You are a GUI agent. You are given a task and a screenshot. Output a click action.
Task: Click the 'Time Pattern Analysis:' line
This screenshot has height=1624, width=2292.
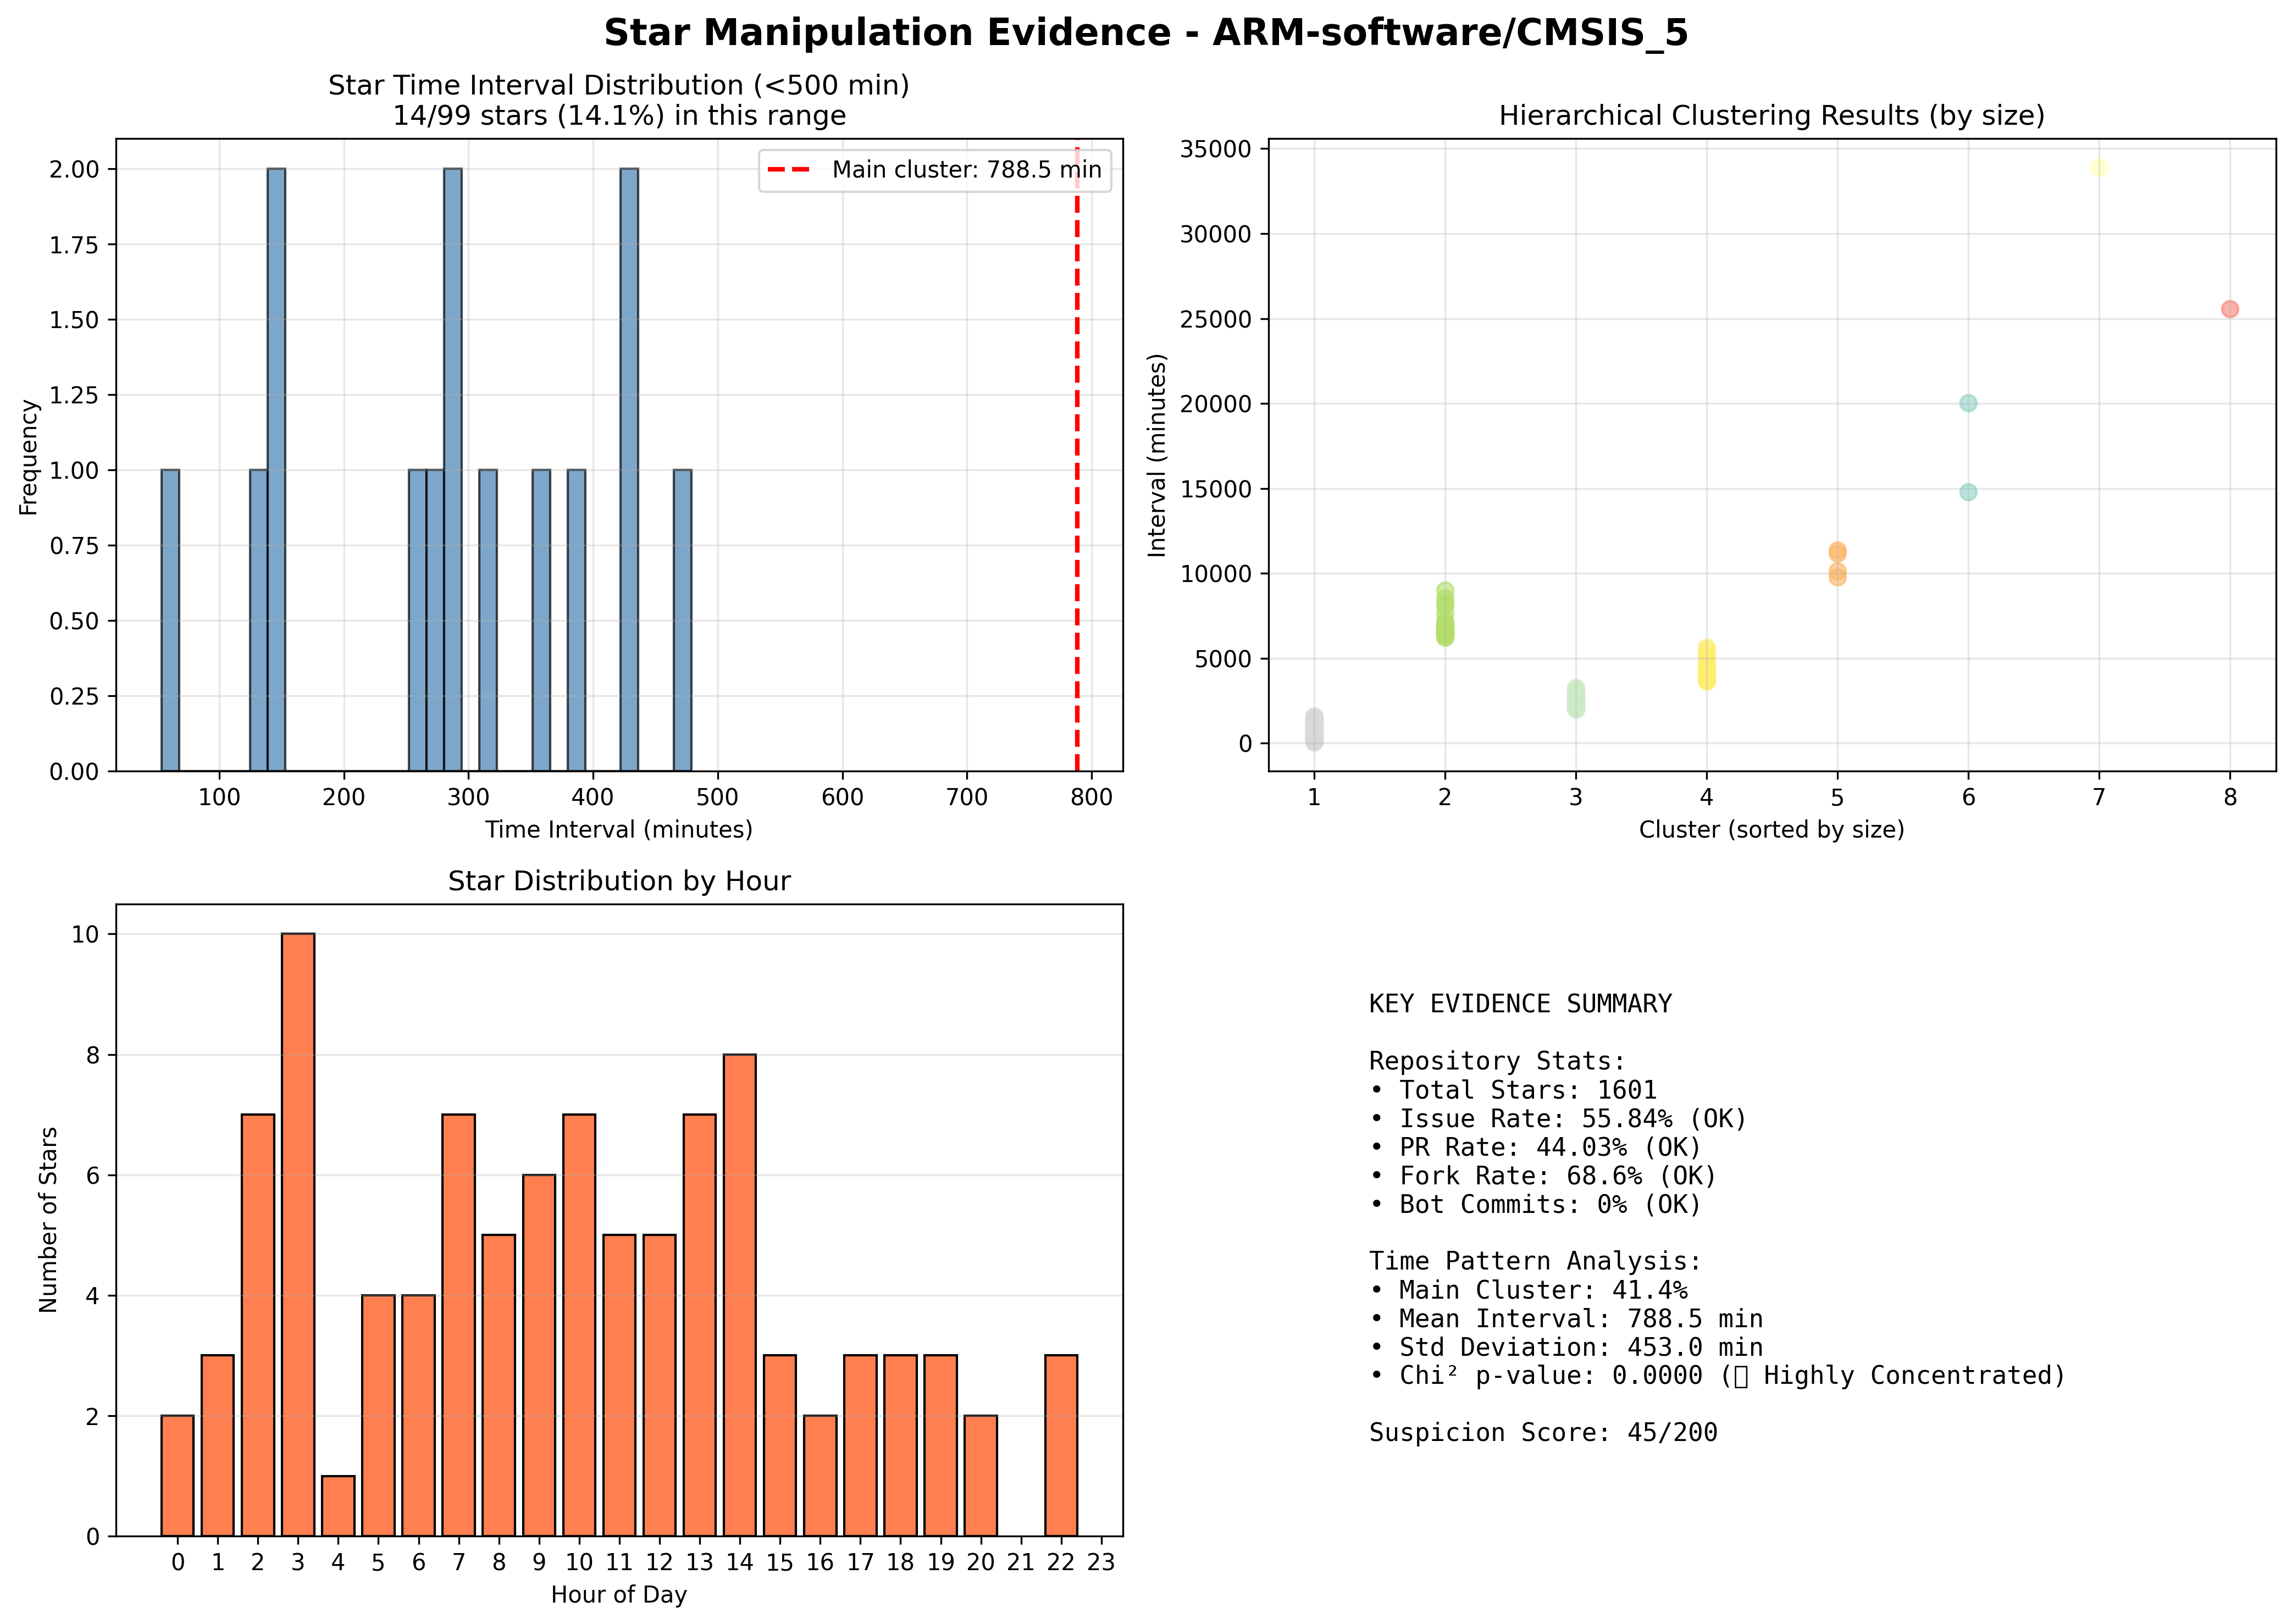[x=1535, y=1262]
